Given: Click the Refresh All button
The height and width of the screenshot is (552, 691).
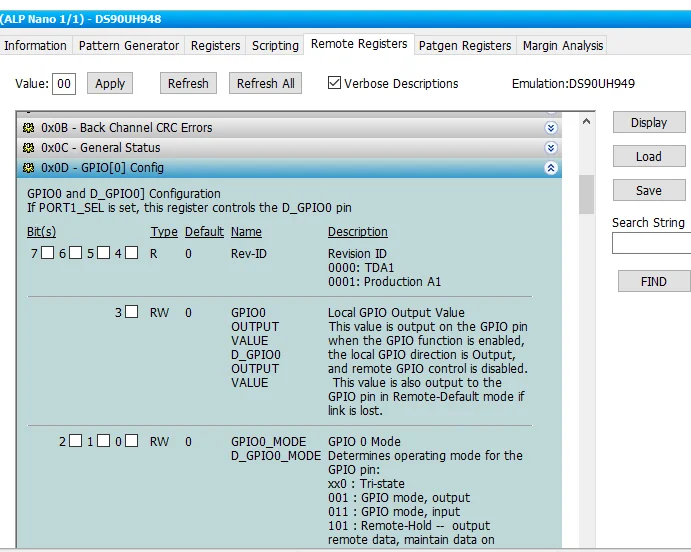Looking at the screenshot, I should click(265, 83).
